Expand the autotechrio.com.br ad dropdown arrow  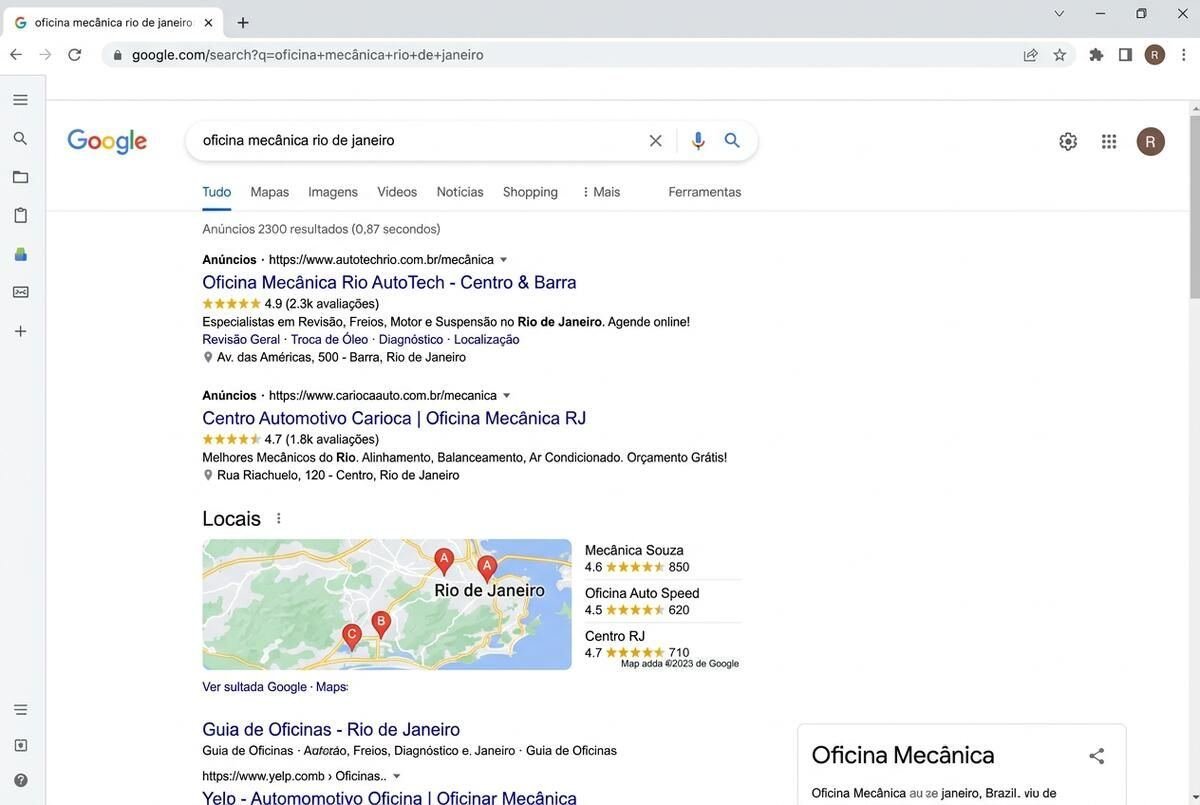pos(504,260)
